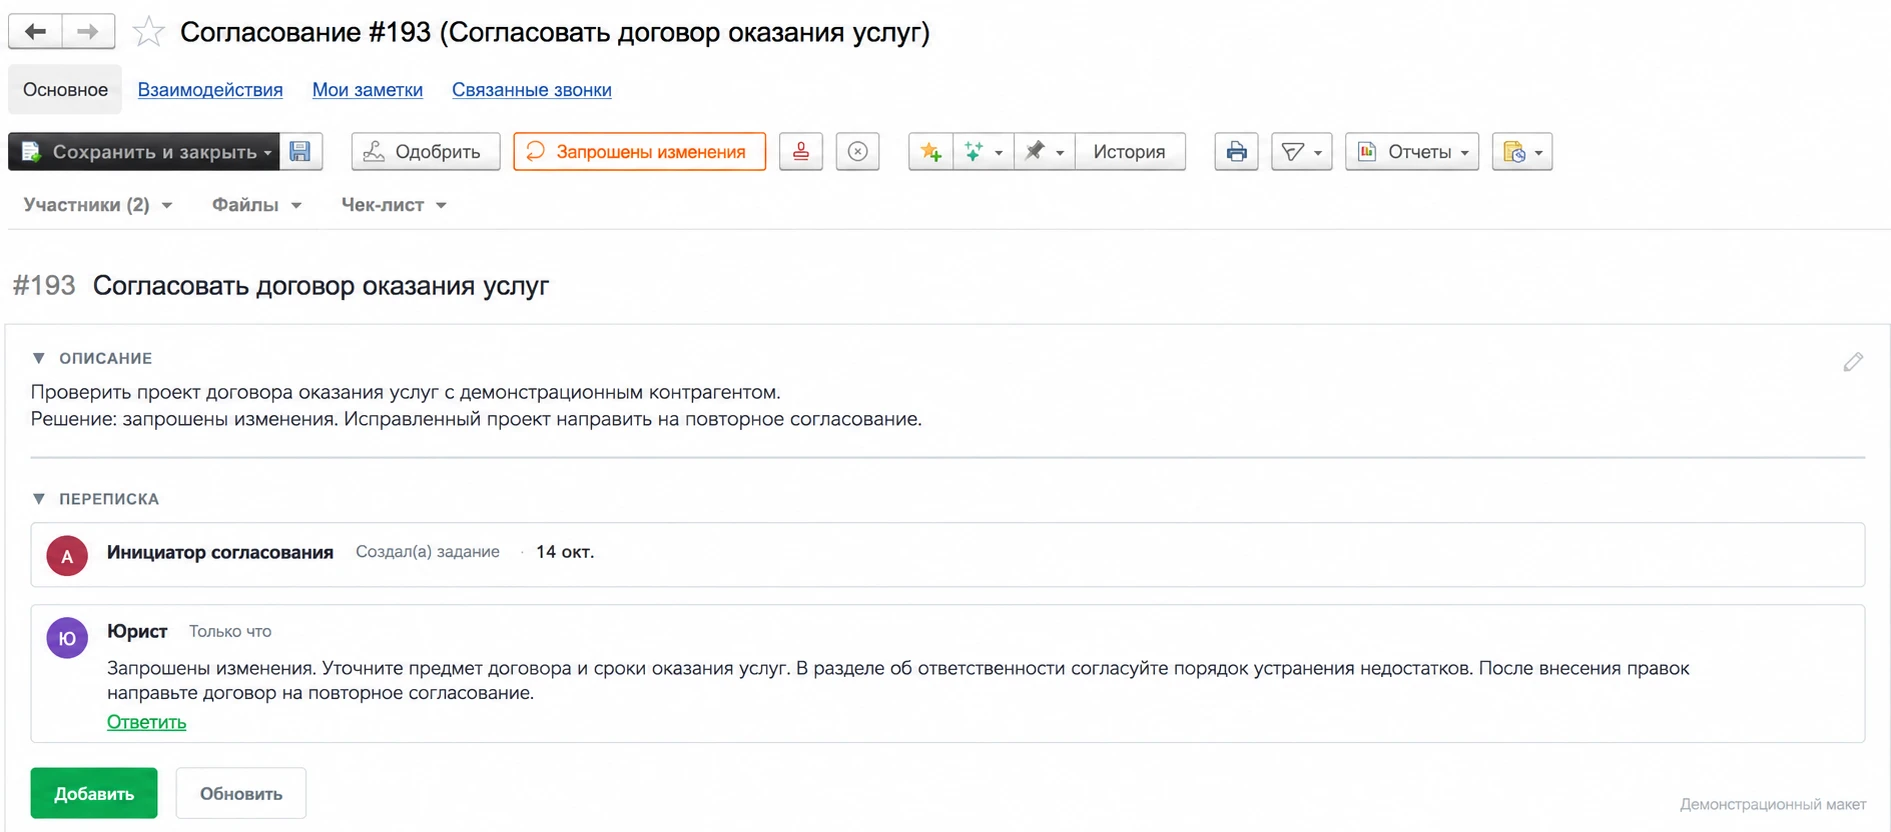The width and height of the screenshot is (1891, 832).
Task: Click the green 'Добавить' button
Action: tap(94, 793)
